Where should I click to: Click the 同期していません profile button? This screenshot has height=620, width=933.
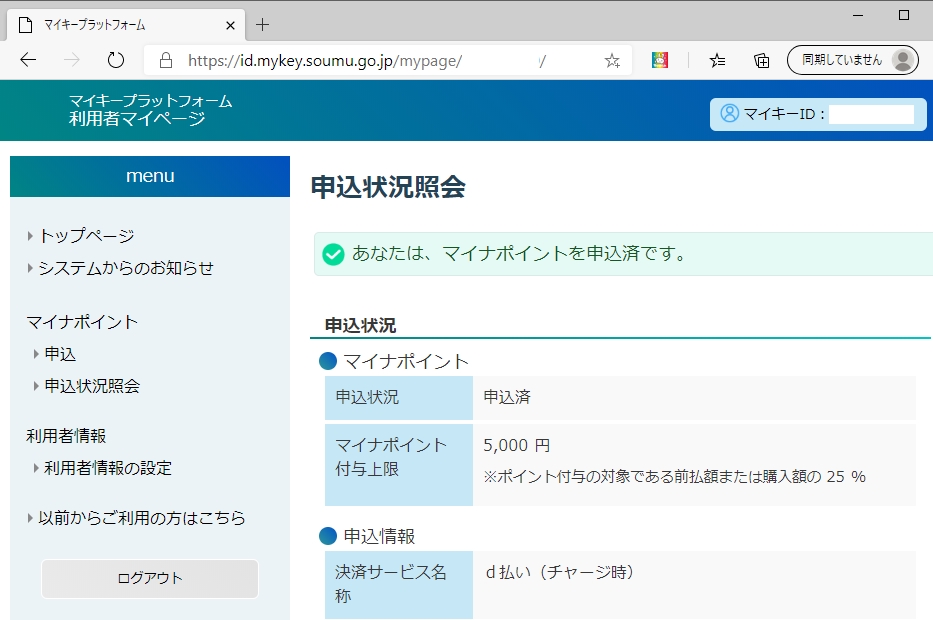tap(853, 60)
